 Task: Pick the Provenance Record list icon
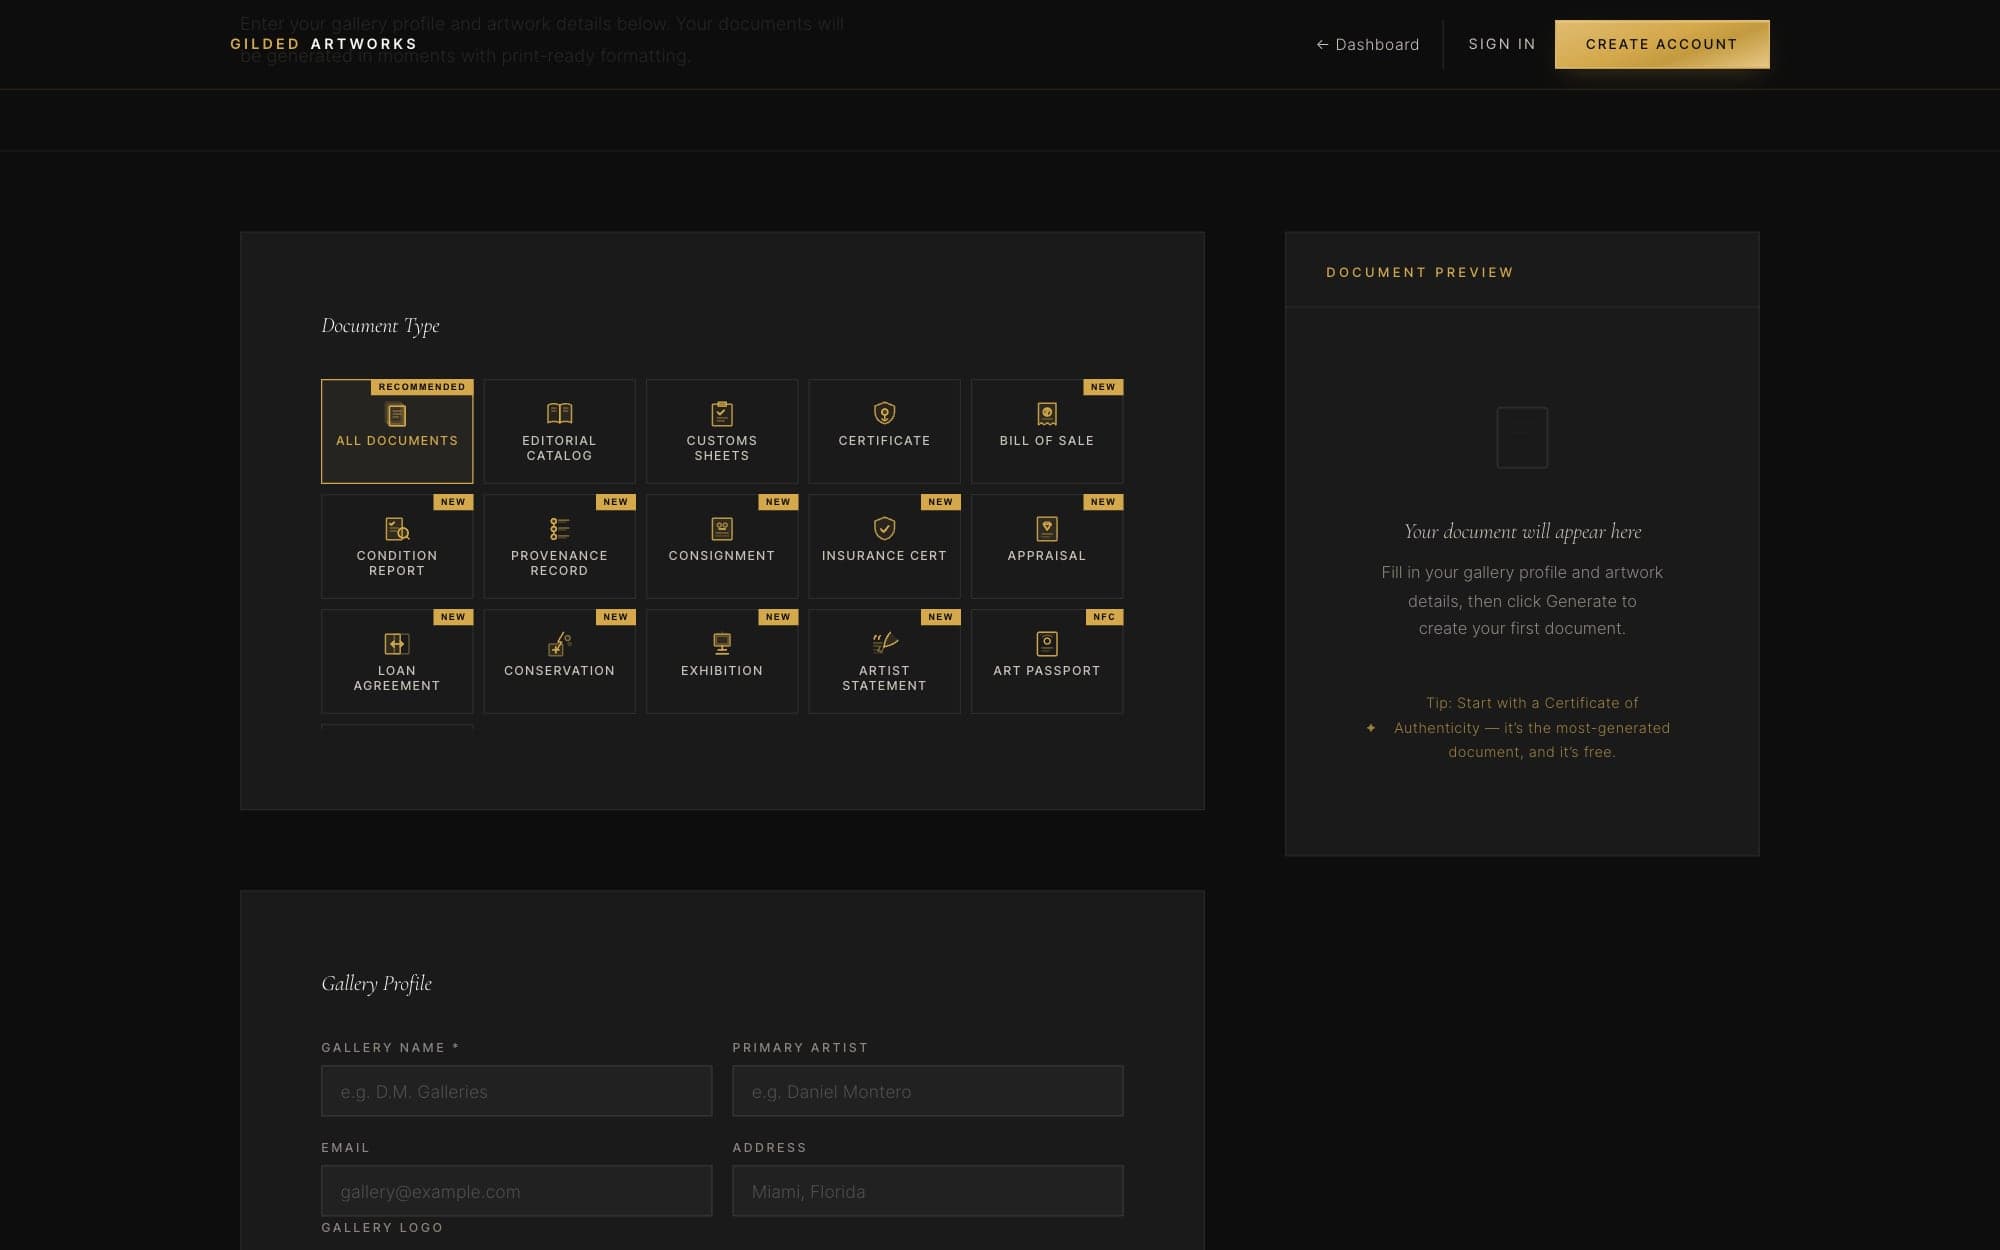(559, 528)
